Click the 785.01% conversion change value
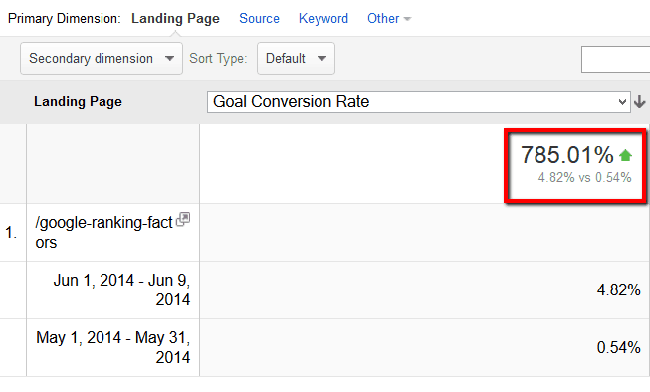This screenshot has height=392, width=650. tap(567, 155)
